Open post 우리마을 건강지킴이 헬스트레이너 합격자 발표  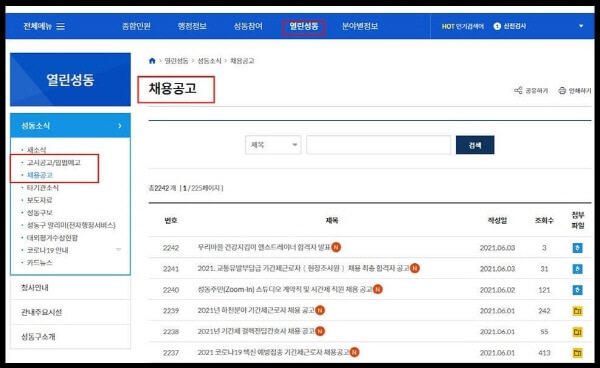264,248
